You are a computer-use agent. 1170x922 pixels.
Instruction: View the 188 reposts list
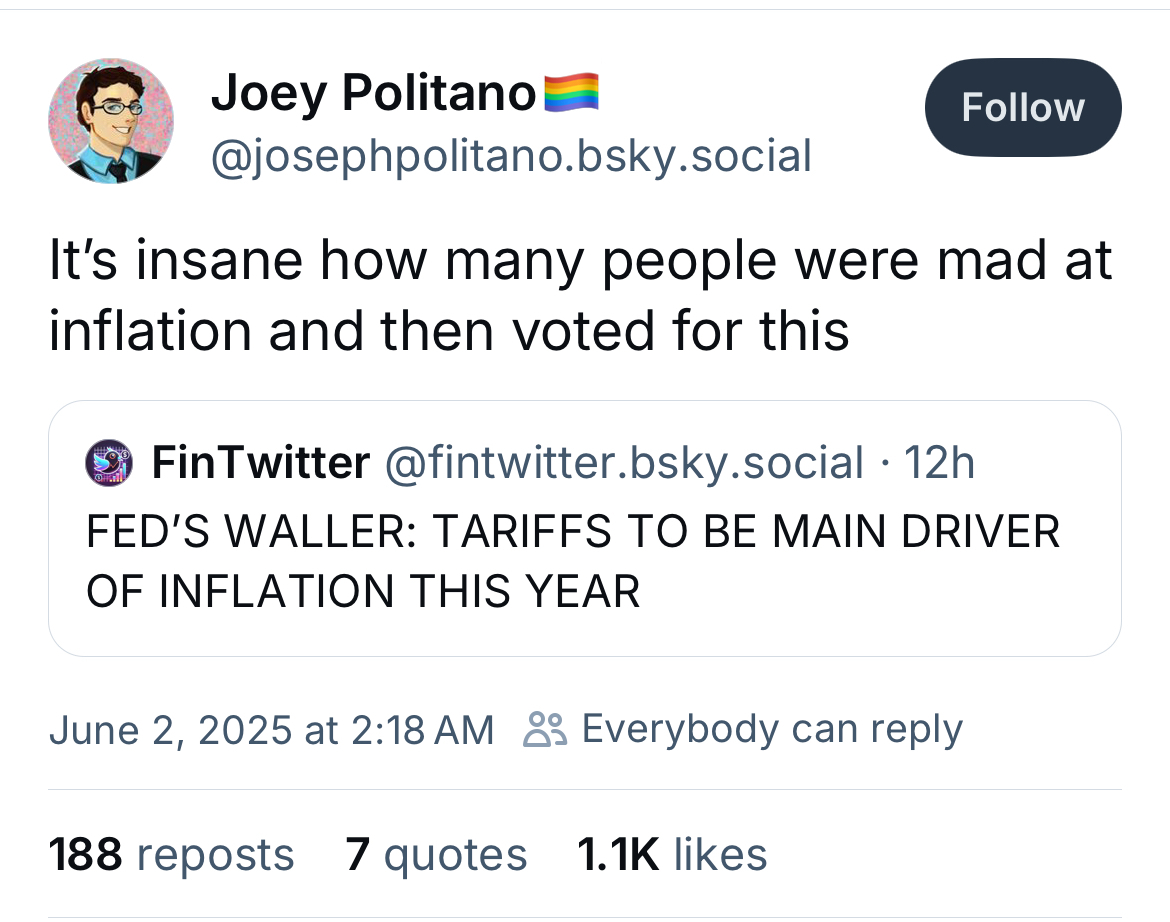pyautogui.click(x=171, y=855)
